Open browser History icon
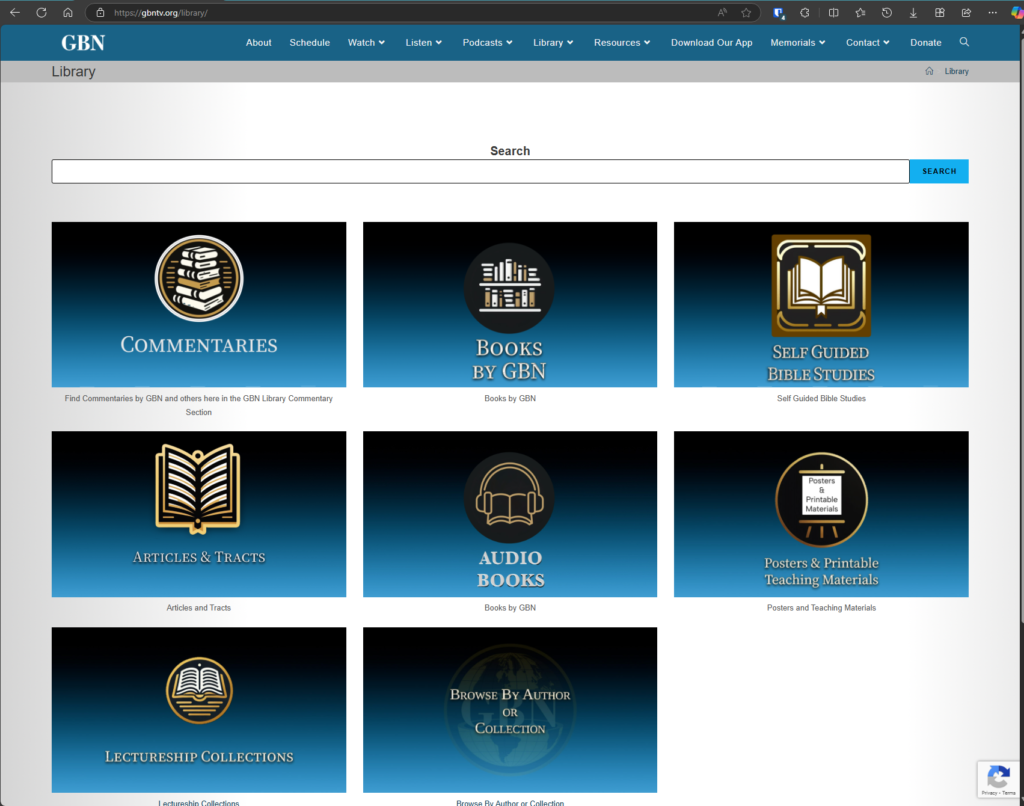The image size is (1024, 806). click(886, 13)
